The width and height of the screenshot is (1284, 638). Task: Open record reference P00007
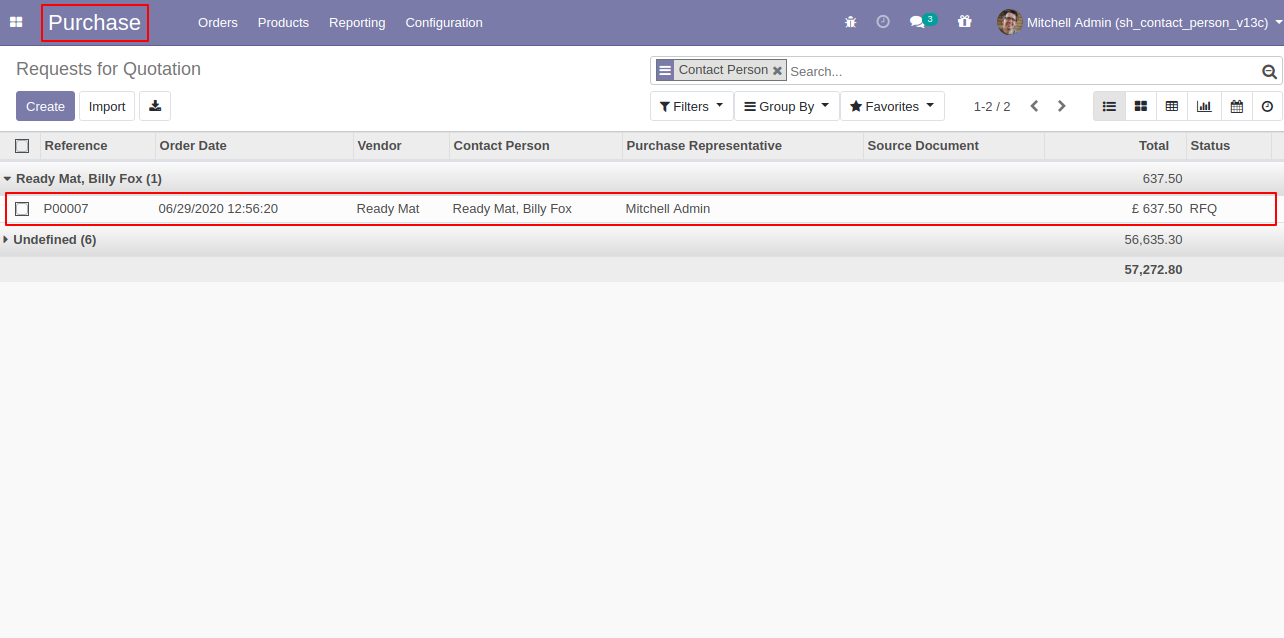(x=66, y=209)
